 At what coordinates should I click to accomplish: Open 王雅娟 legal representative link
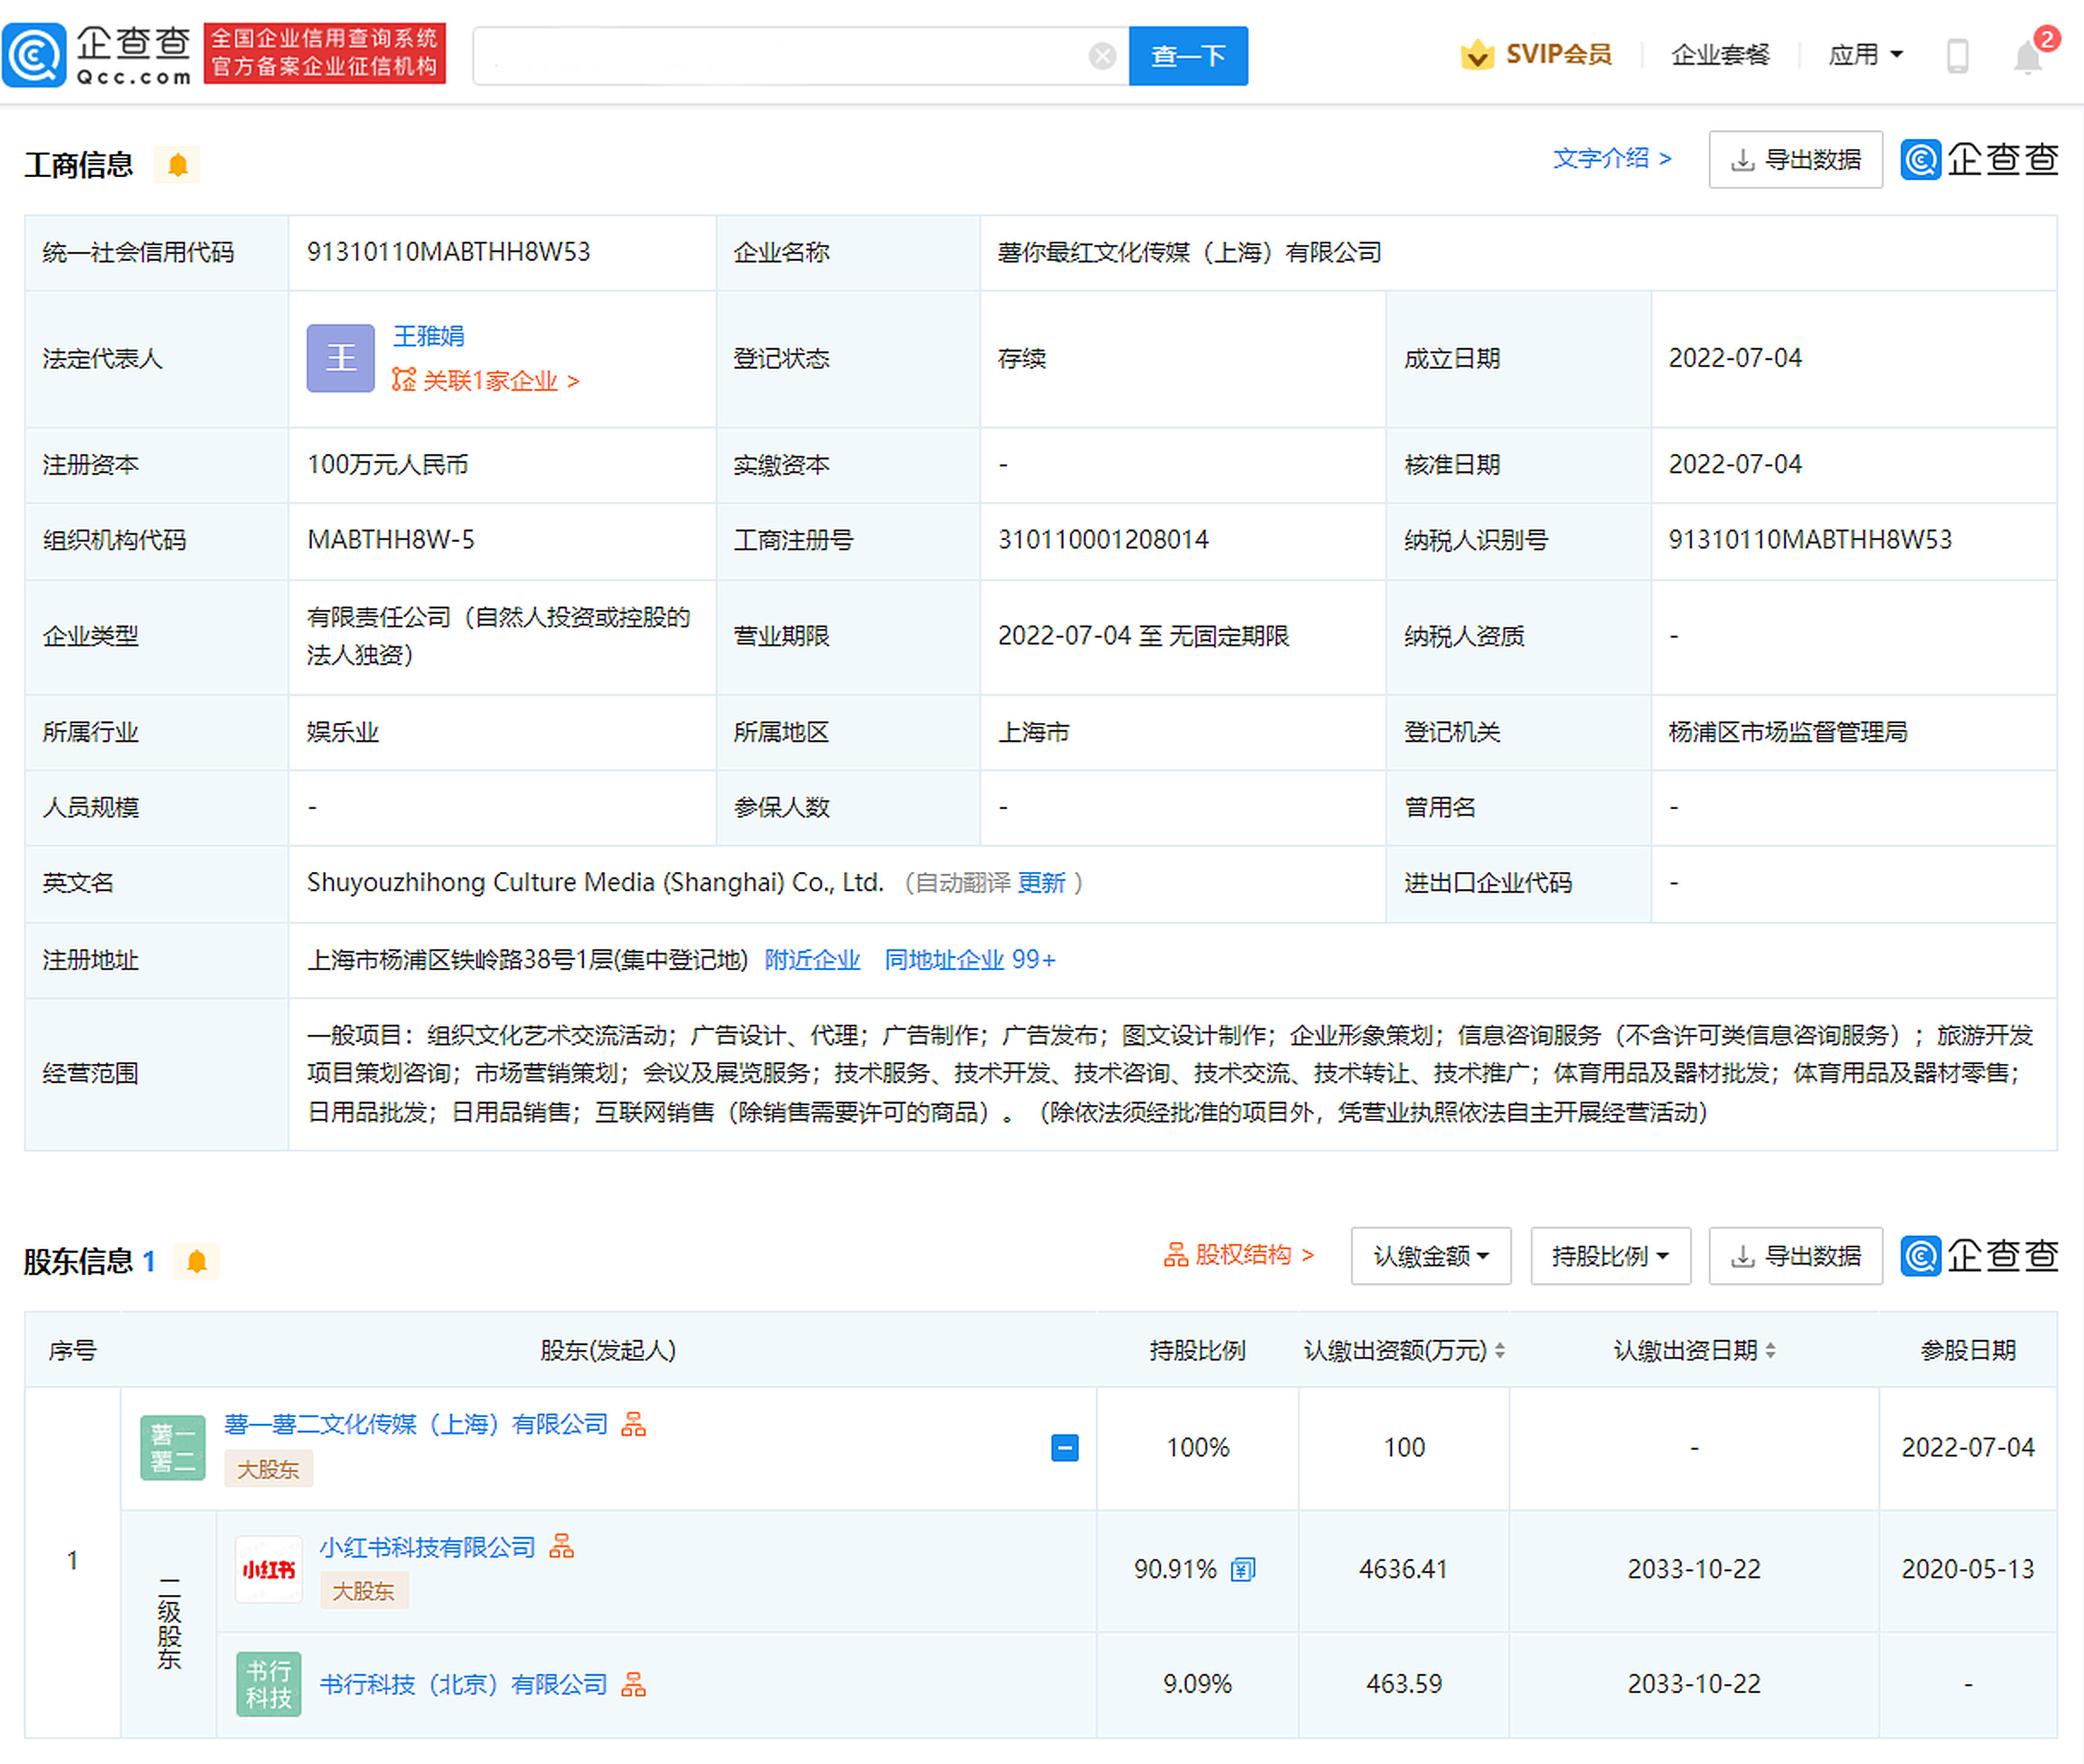[428, 336]
